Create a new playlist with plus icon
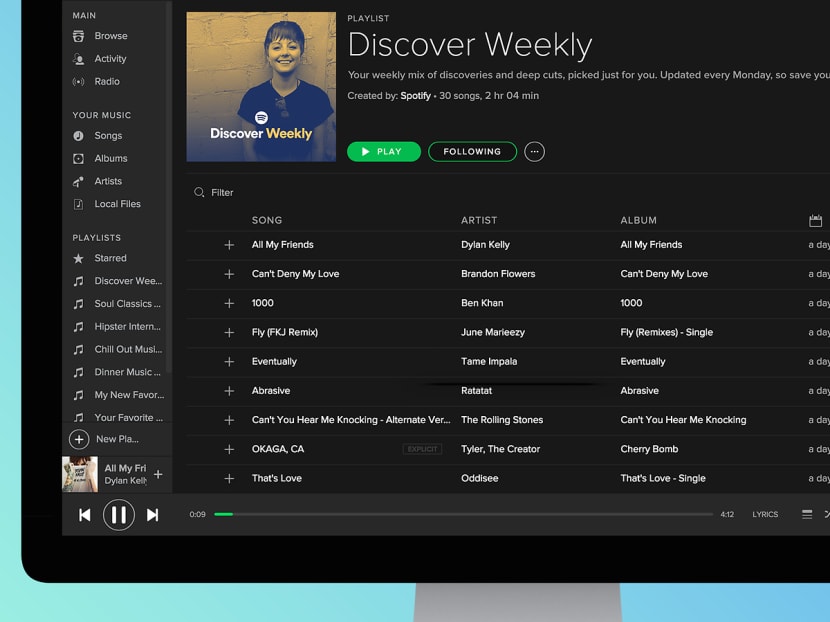Viewport: 830px width, 622px height. tap(79, 439)
